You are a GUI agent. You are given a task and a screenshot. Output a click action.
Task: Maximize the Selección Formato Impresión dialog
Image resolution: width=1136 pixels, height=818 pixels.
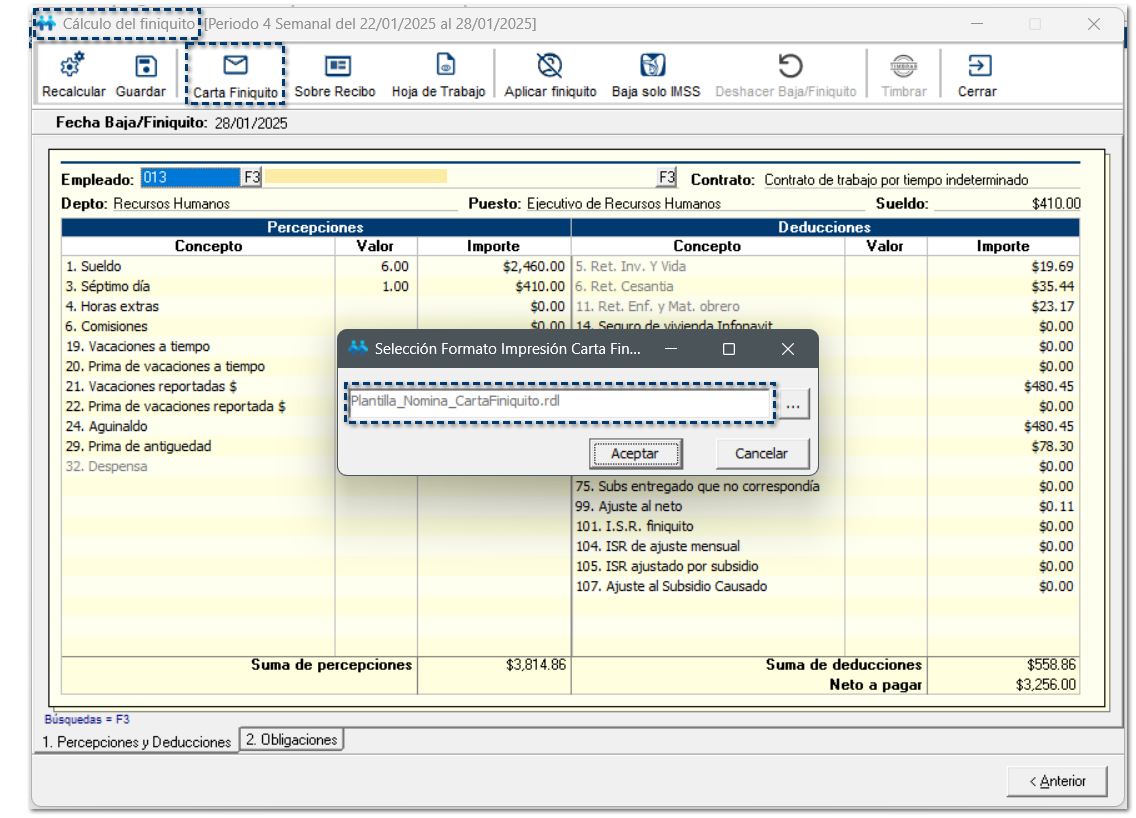point(729,349)
